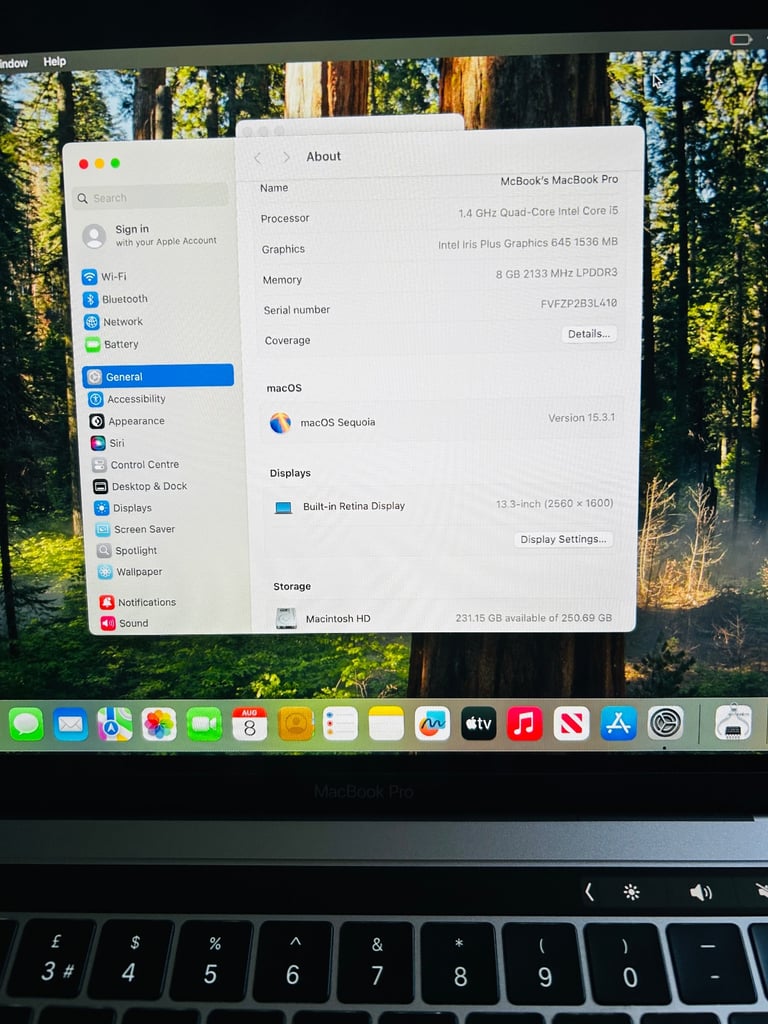Open Desktop & Dock settings

(140, 487)
